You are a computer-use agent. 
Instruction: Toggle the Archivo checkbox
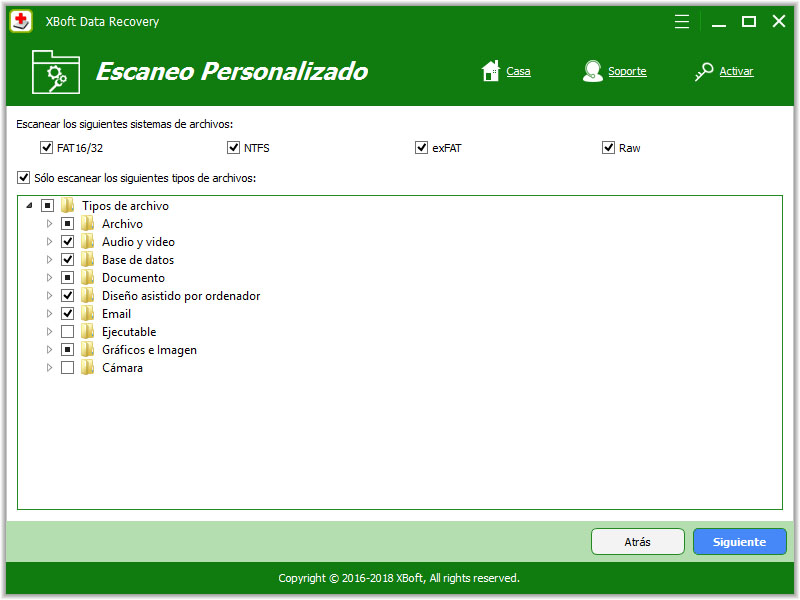click(67, 223)
